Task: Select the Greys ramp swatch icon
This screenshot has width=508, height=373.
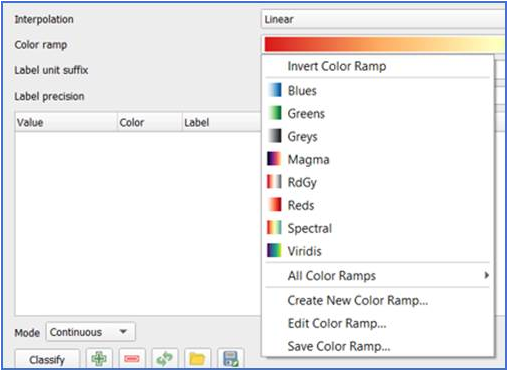Action: [x=274, y=136]
